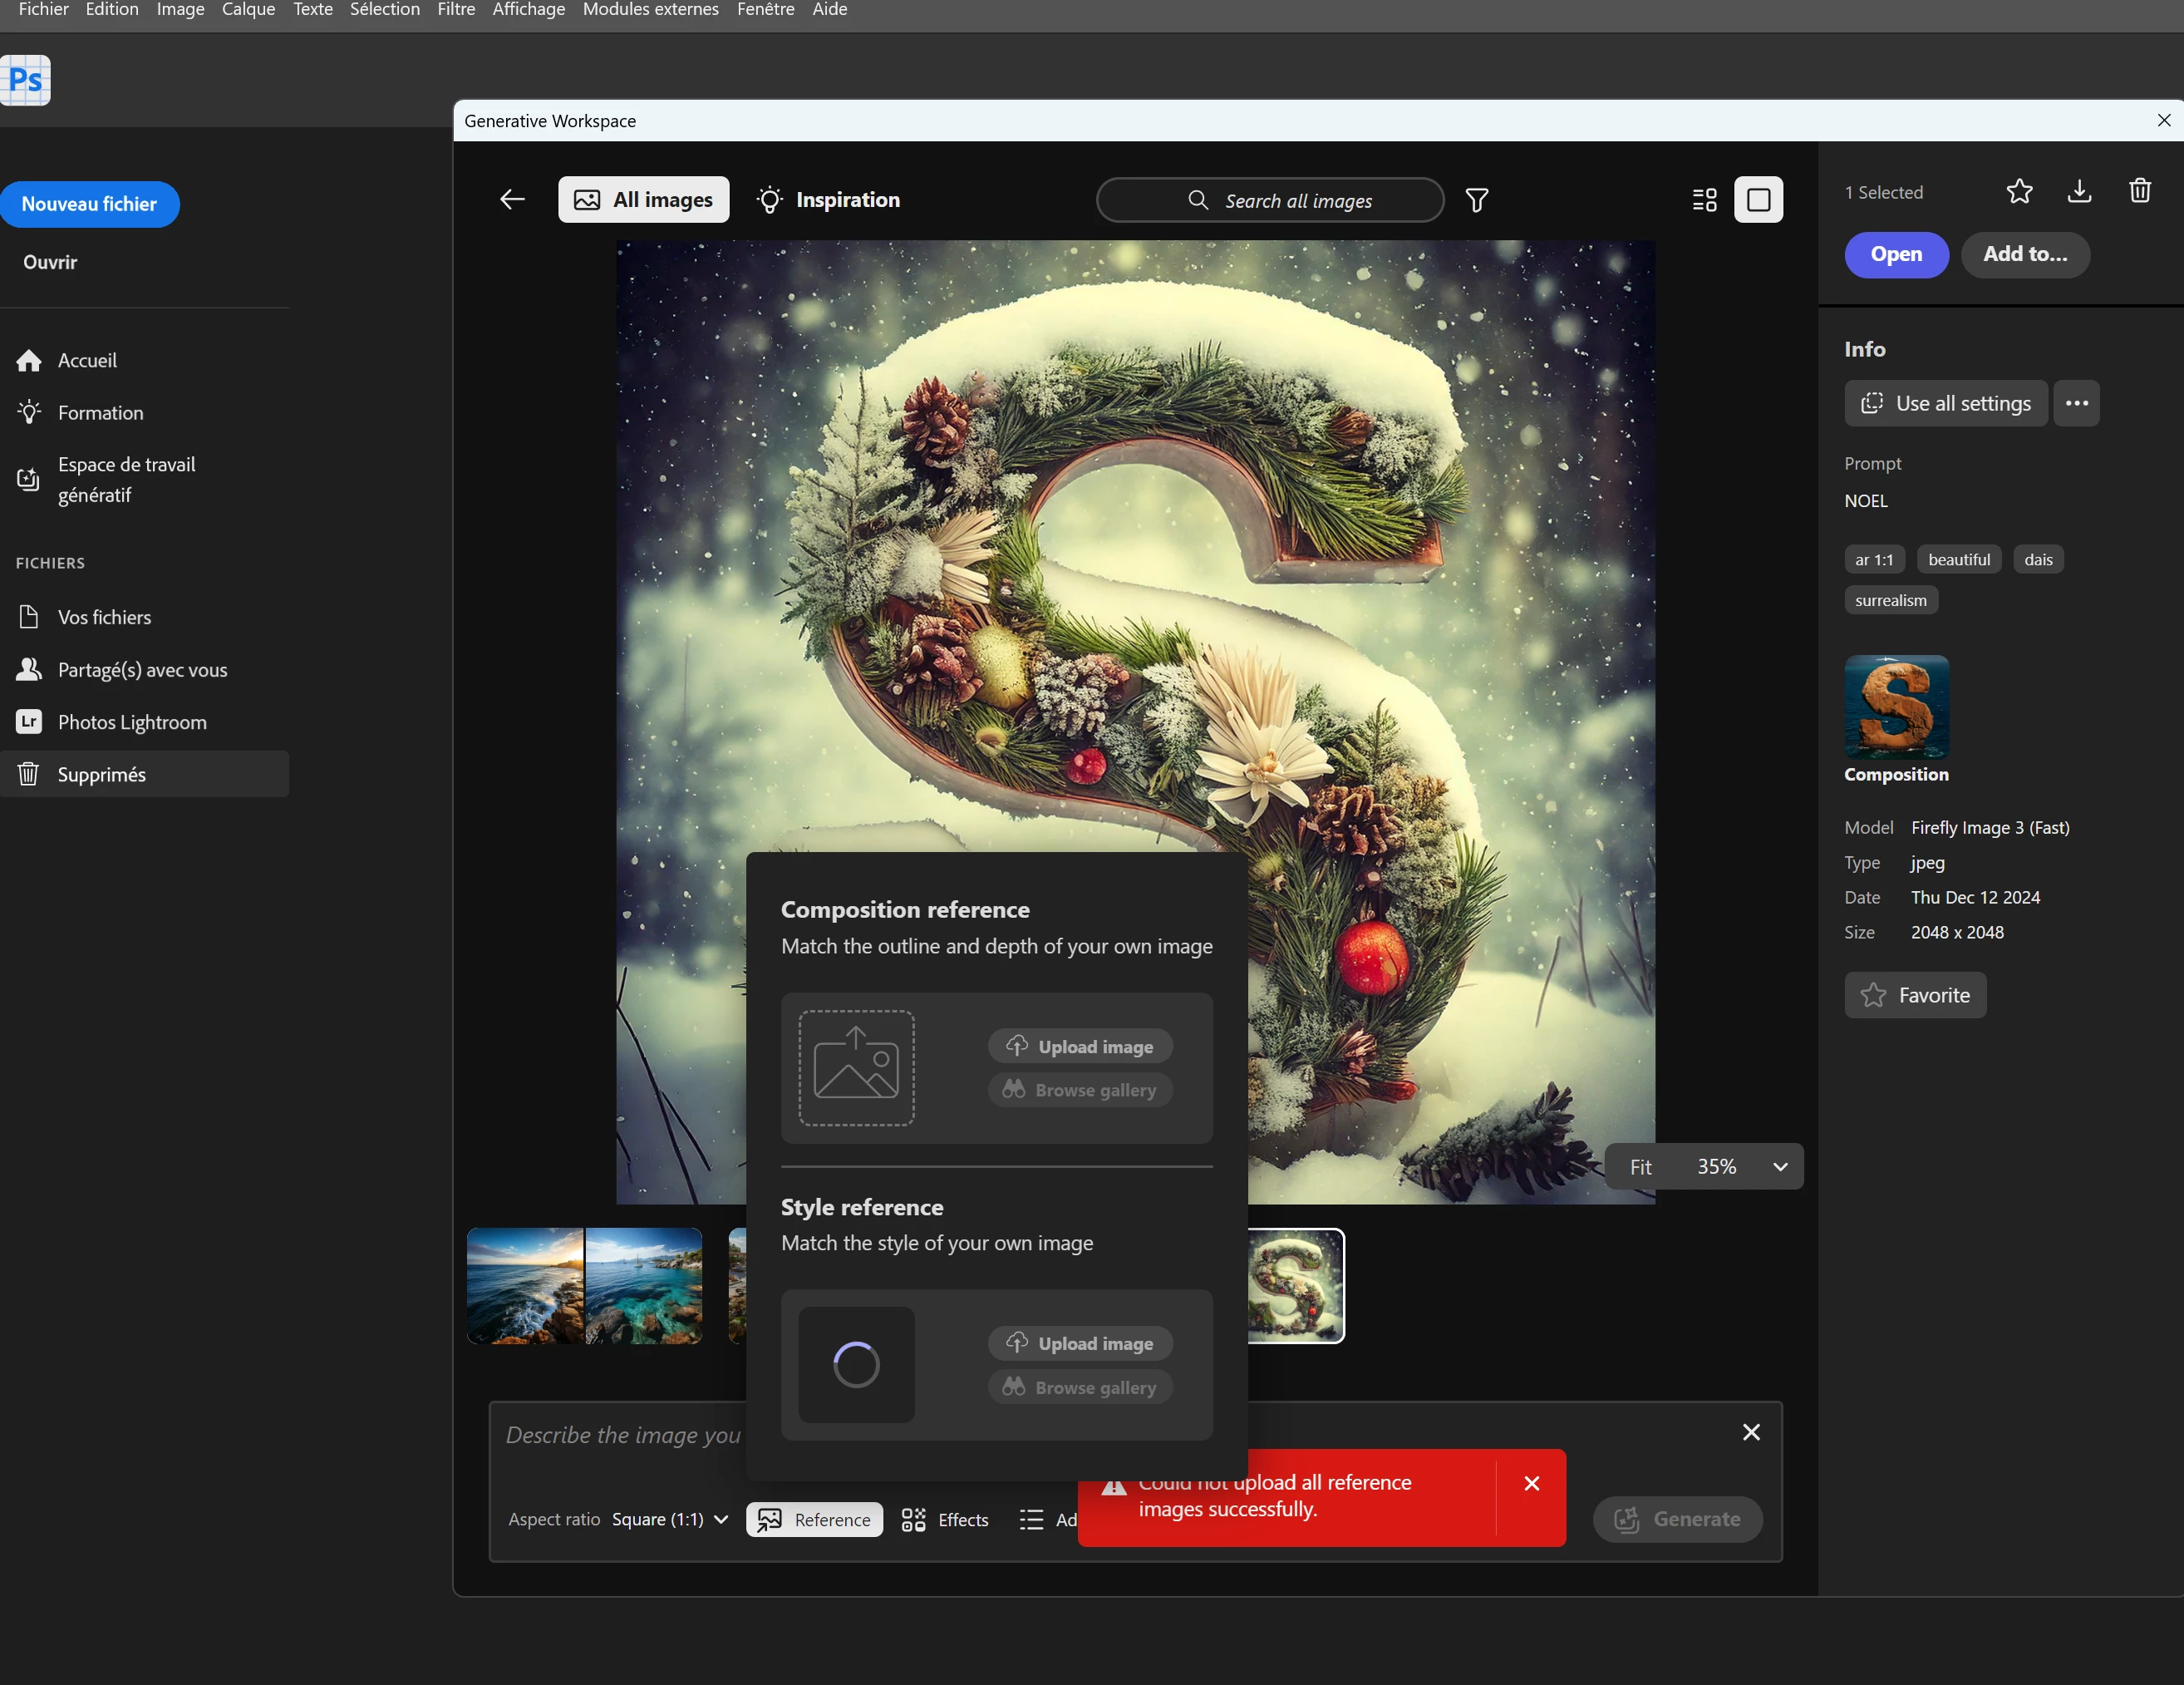Switch to single image view
2184x1685 pixels.
click(x=1758, y=200)
